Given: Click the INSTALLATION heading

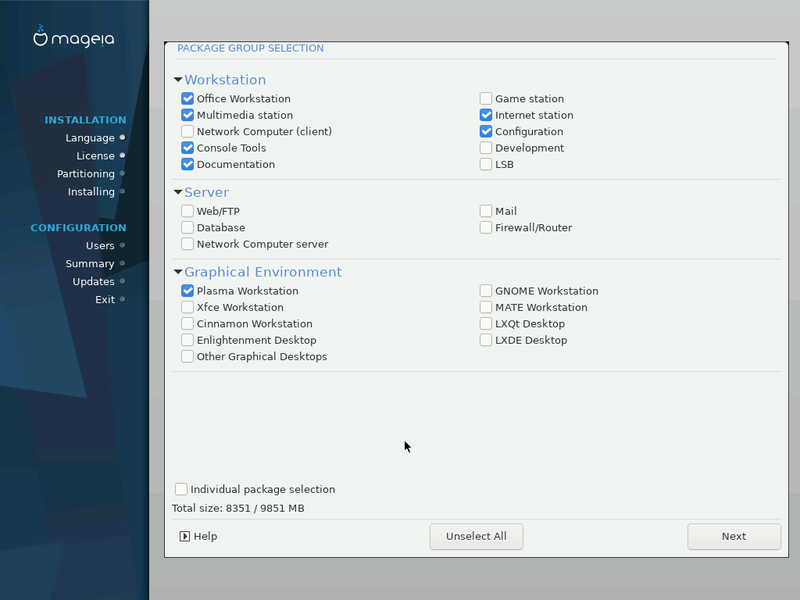Looking at the screenshot, I should [85, 120].
